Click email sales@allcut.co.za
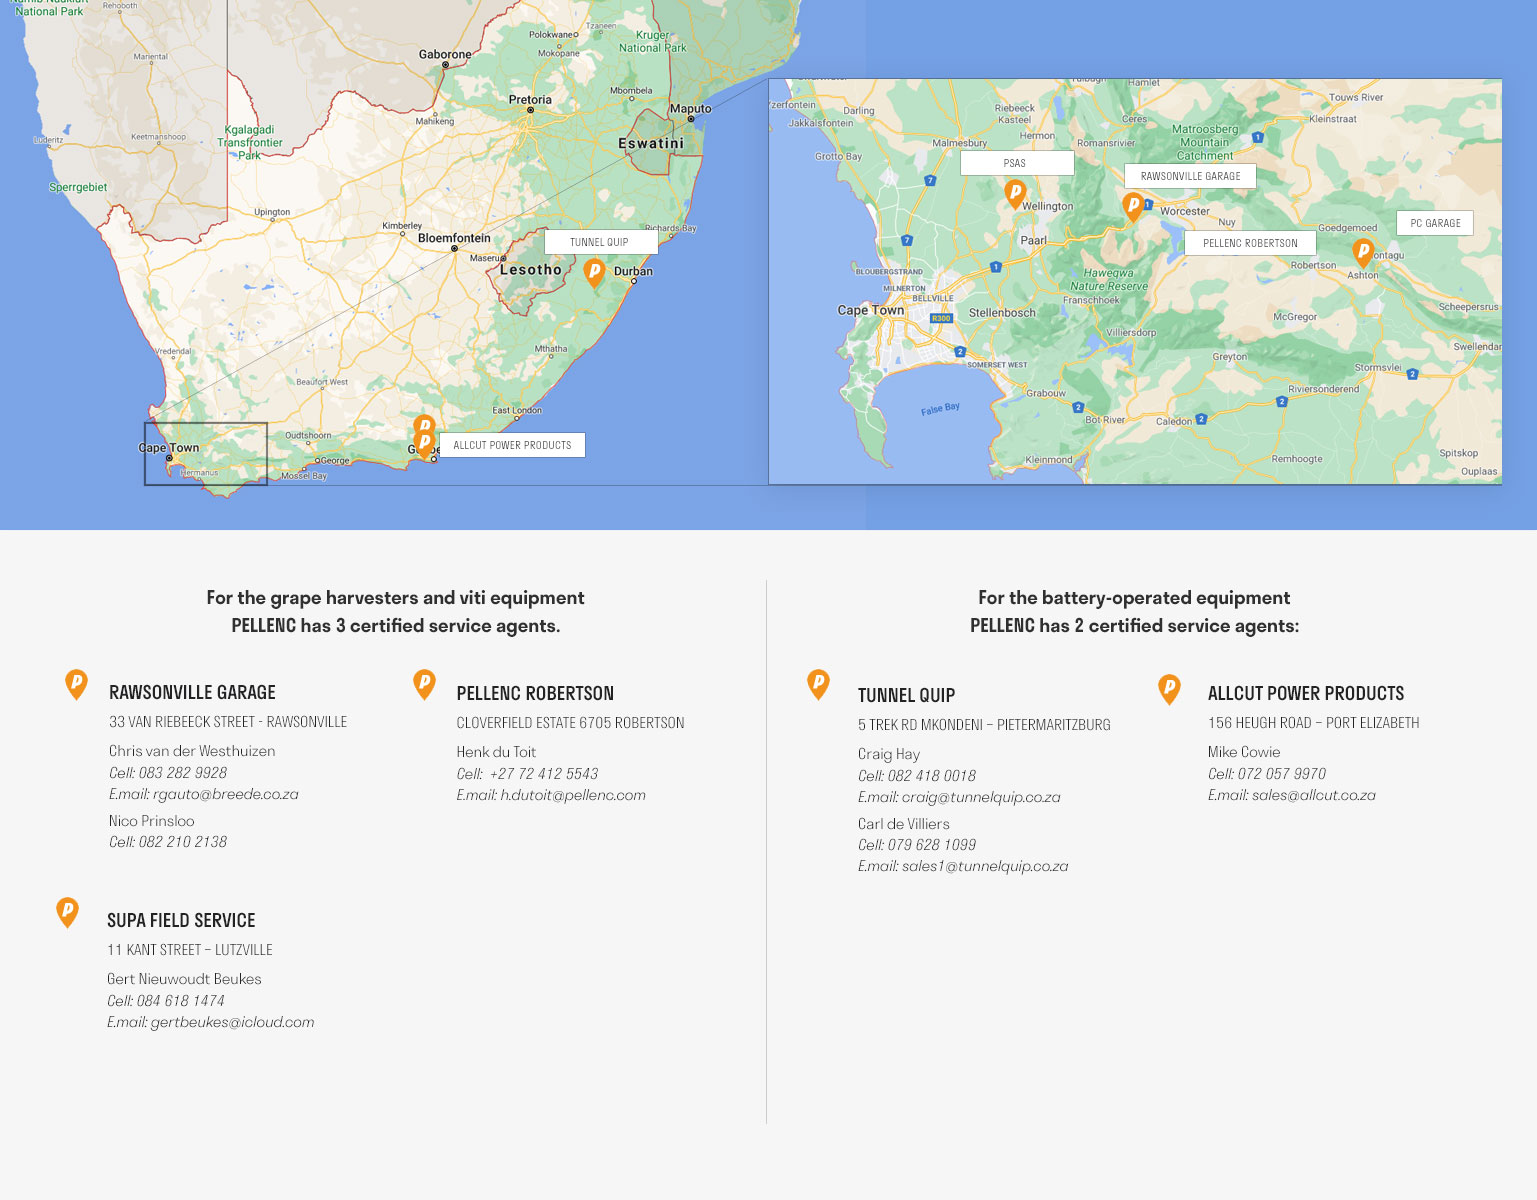Screen dimensions: 1537x1200 [1314, 795]
